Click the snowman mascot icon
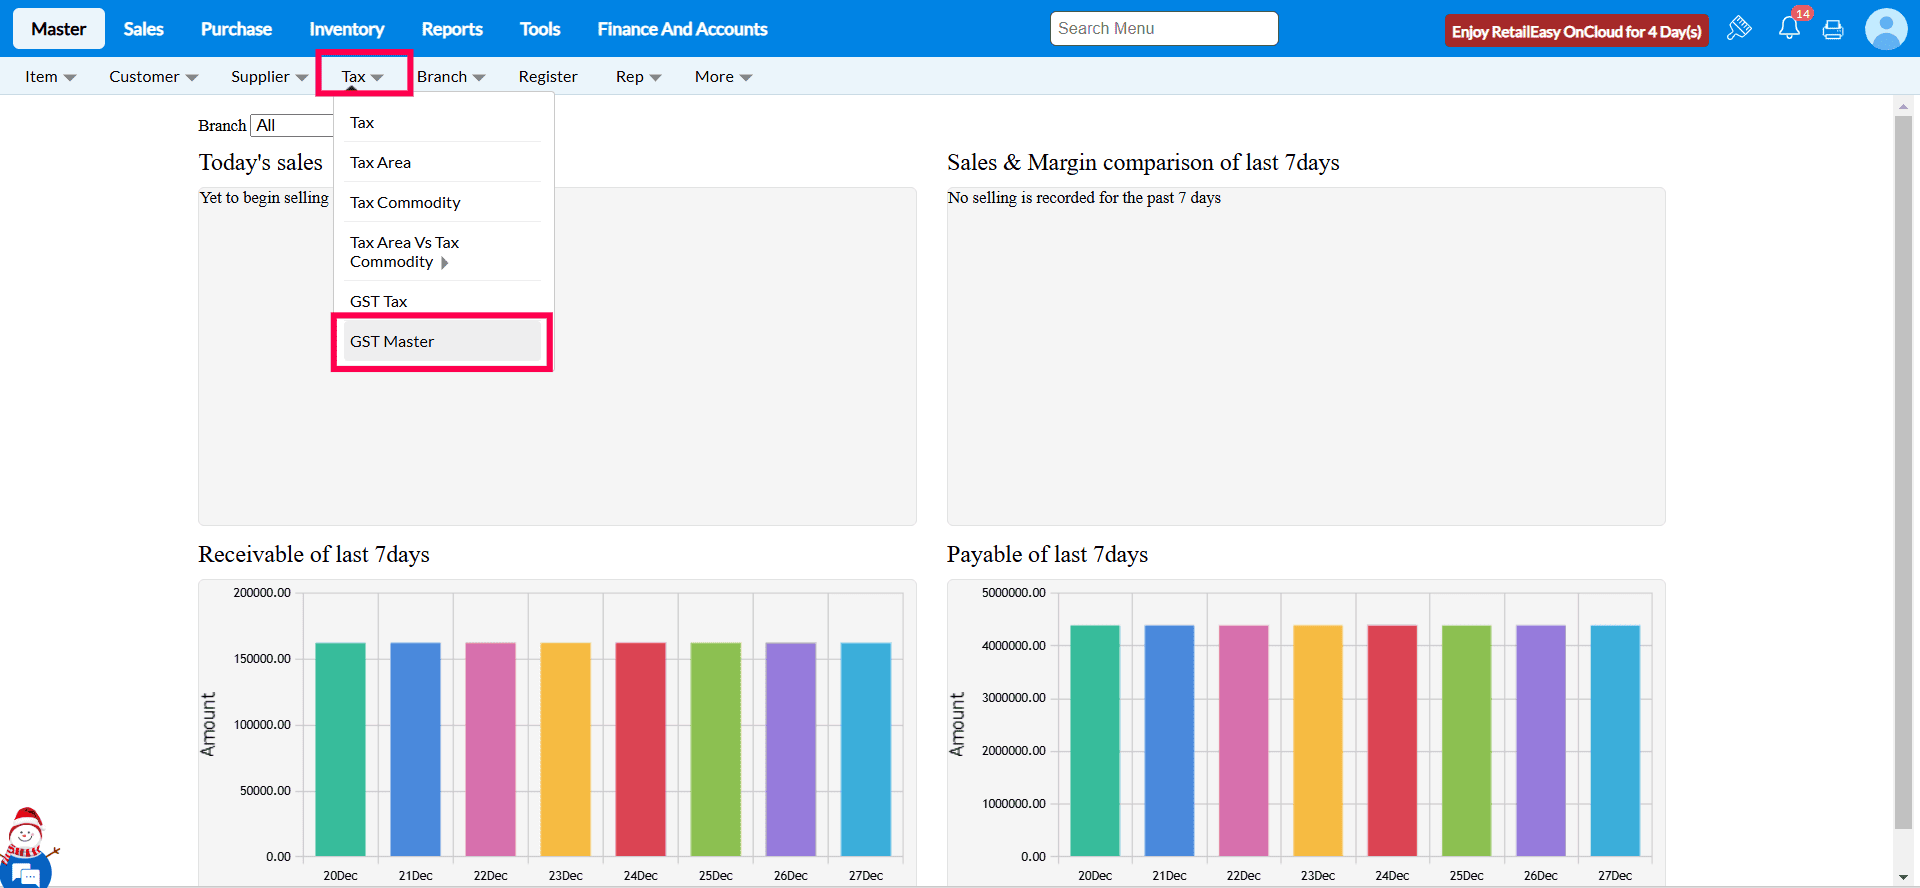1920x888 pixels. pyautogui.click(x=26, y=832)
